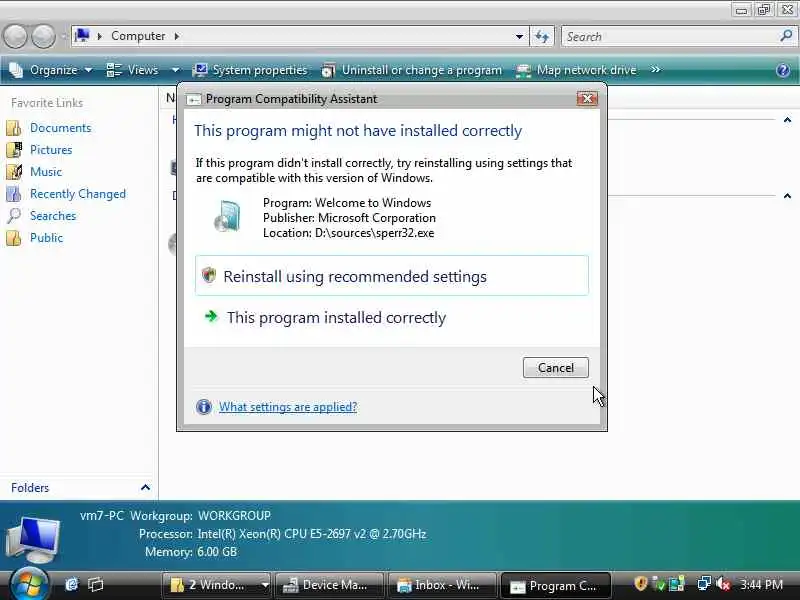Click the network tray icon
Viewport: 800px width, 600px height.
coord(704,584)
